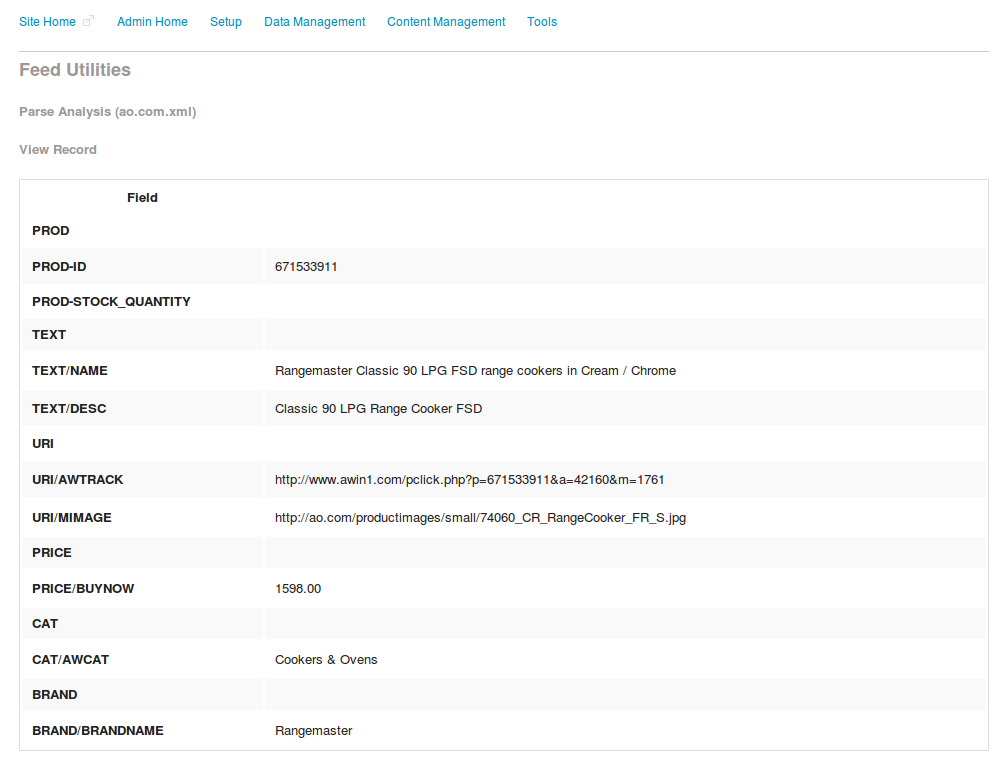1008x771 pixels.
Task: Select the URI/MIMAGE field label
Action: [72, 518]
